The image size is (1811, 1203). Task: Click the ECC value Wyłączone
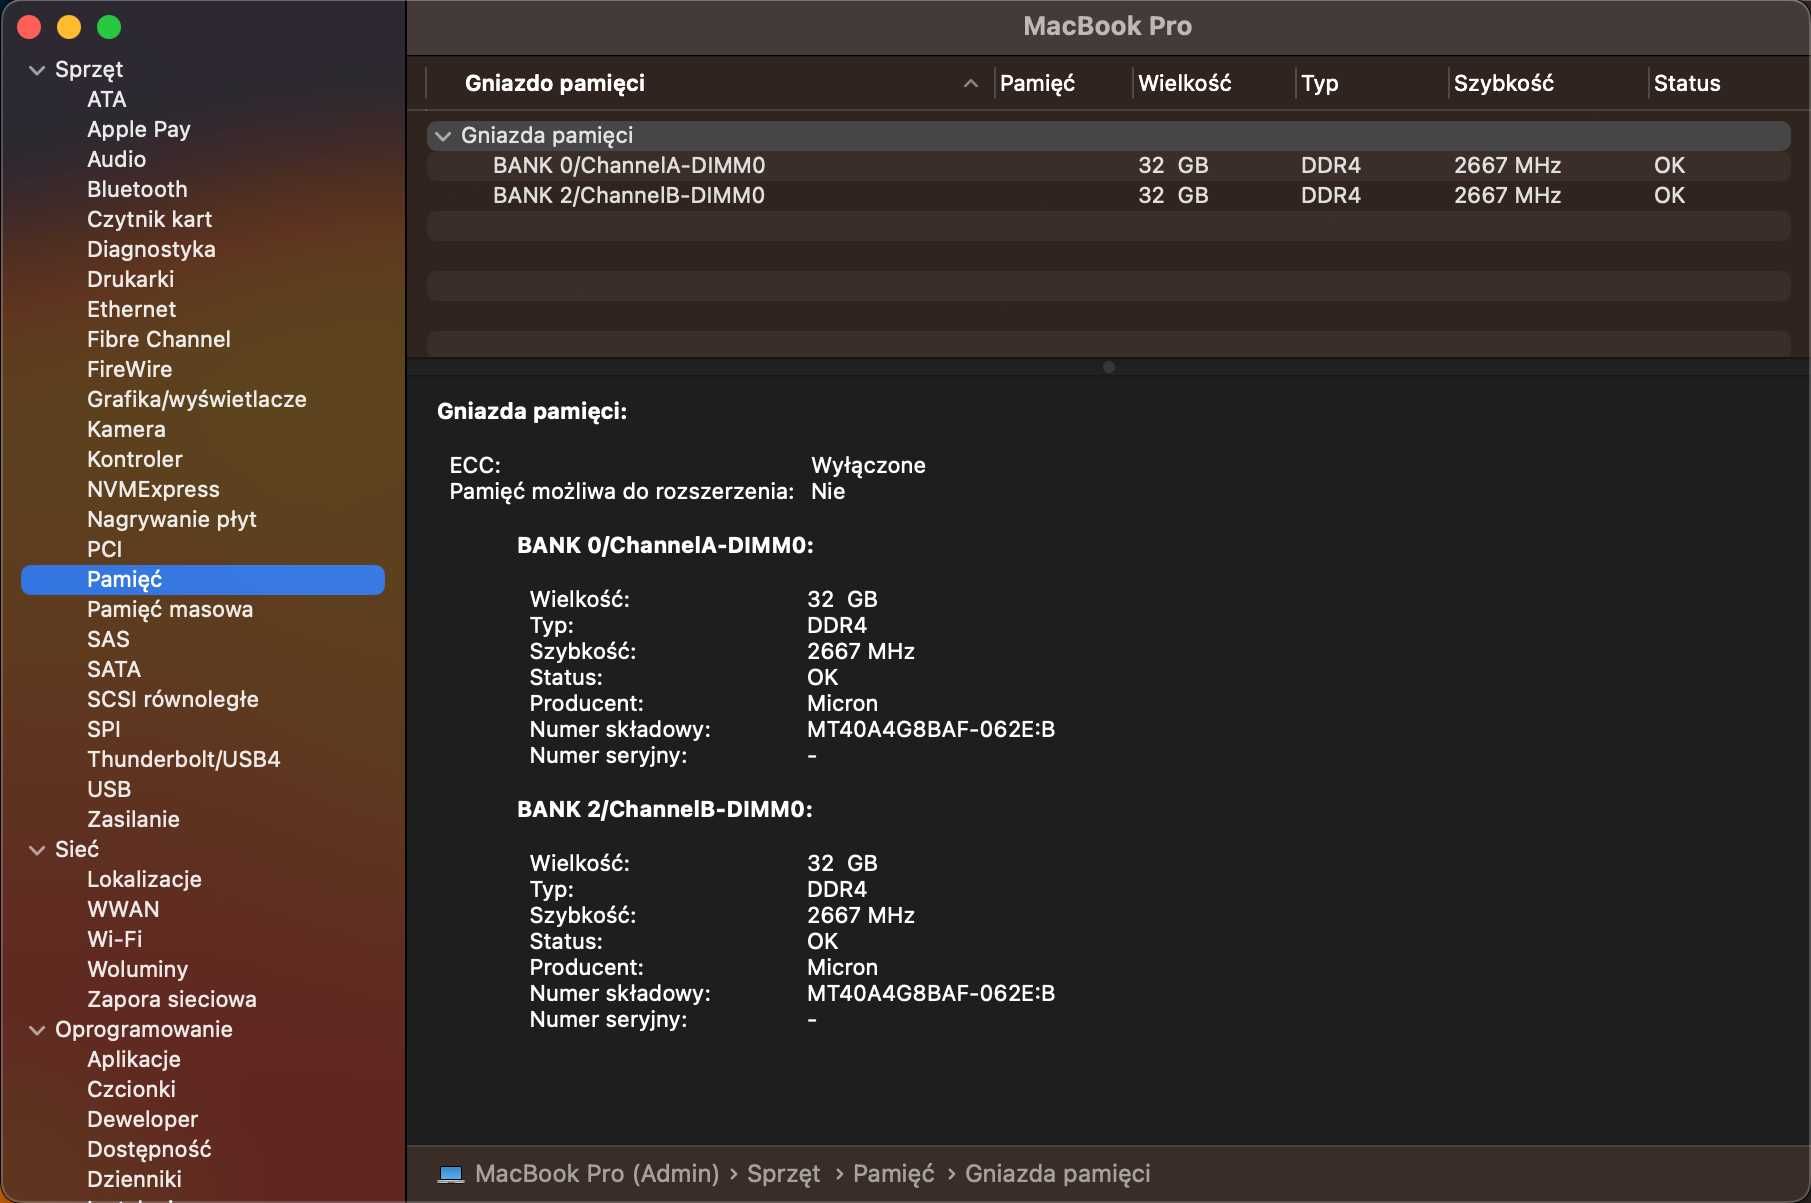click(x=868, y=466)
